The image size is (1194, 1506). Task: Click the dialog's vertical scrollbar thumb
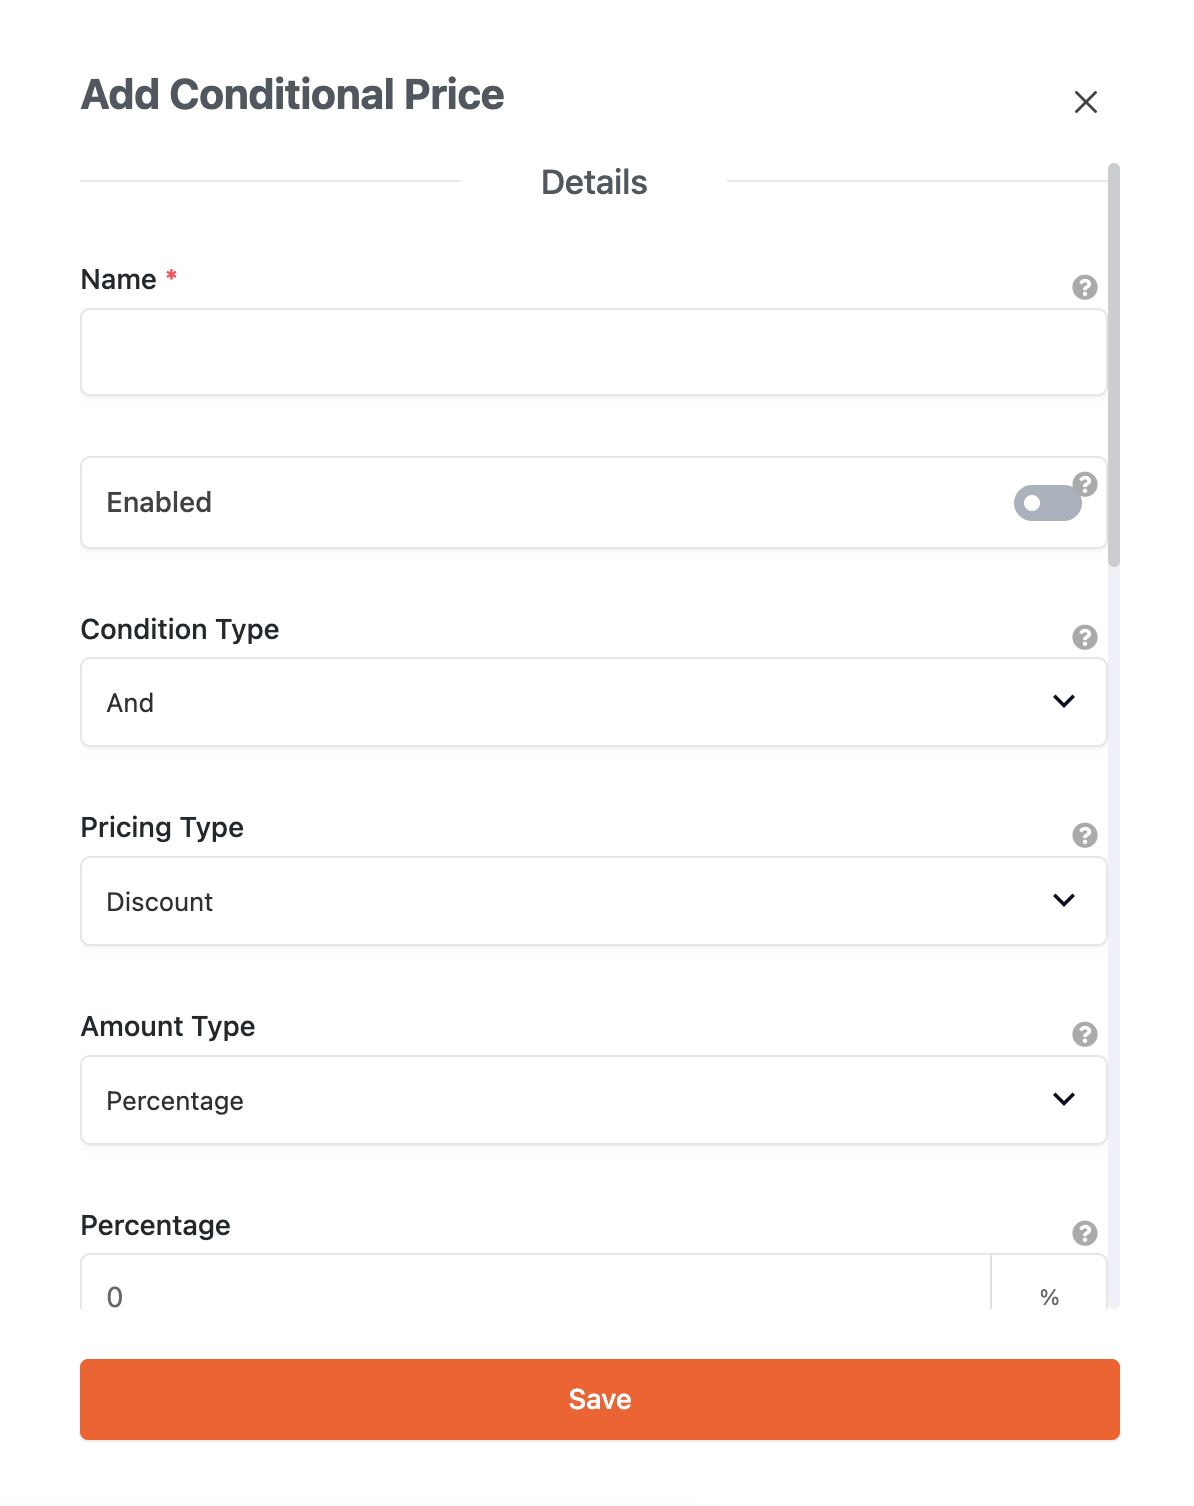pyautogui.click(x=1114, y=365)
